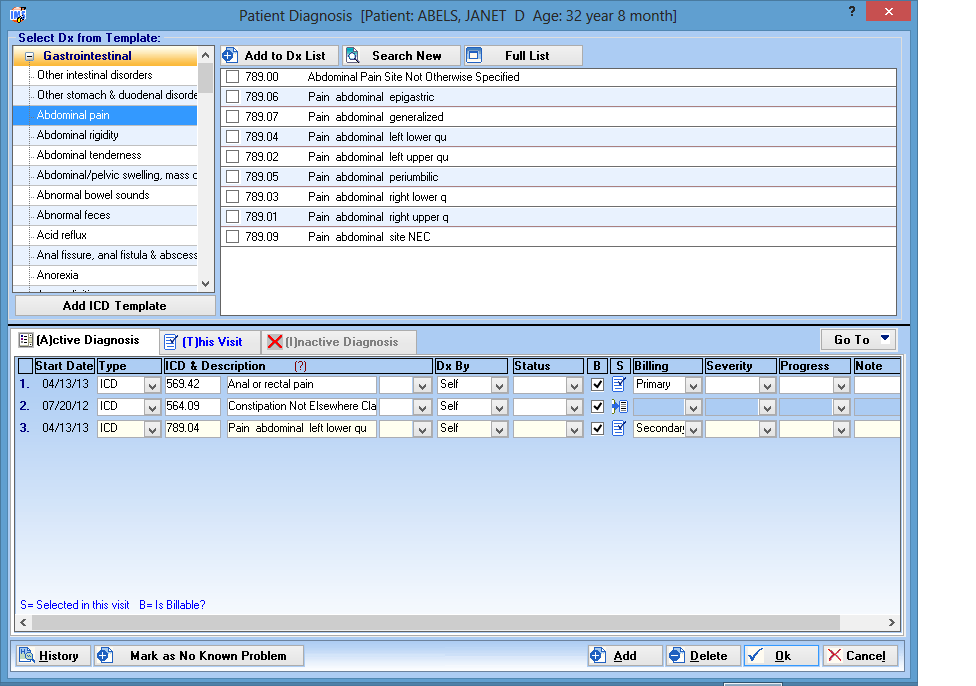Viewport: 976px width, 686px height.
Task: Click the Delete button
Action: 703,655
